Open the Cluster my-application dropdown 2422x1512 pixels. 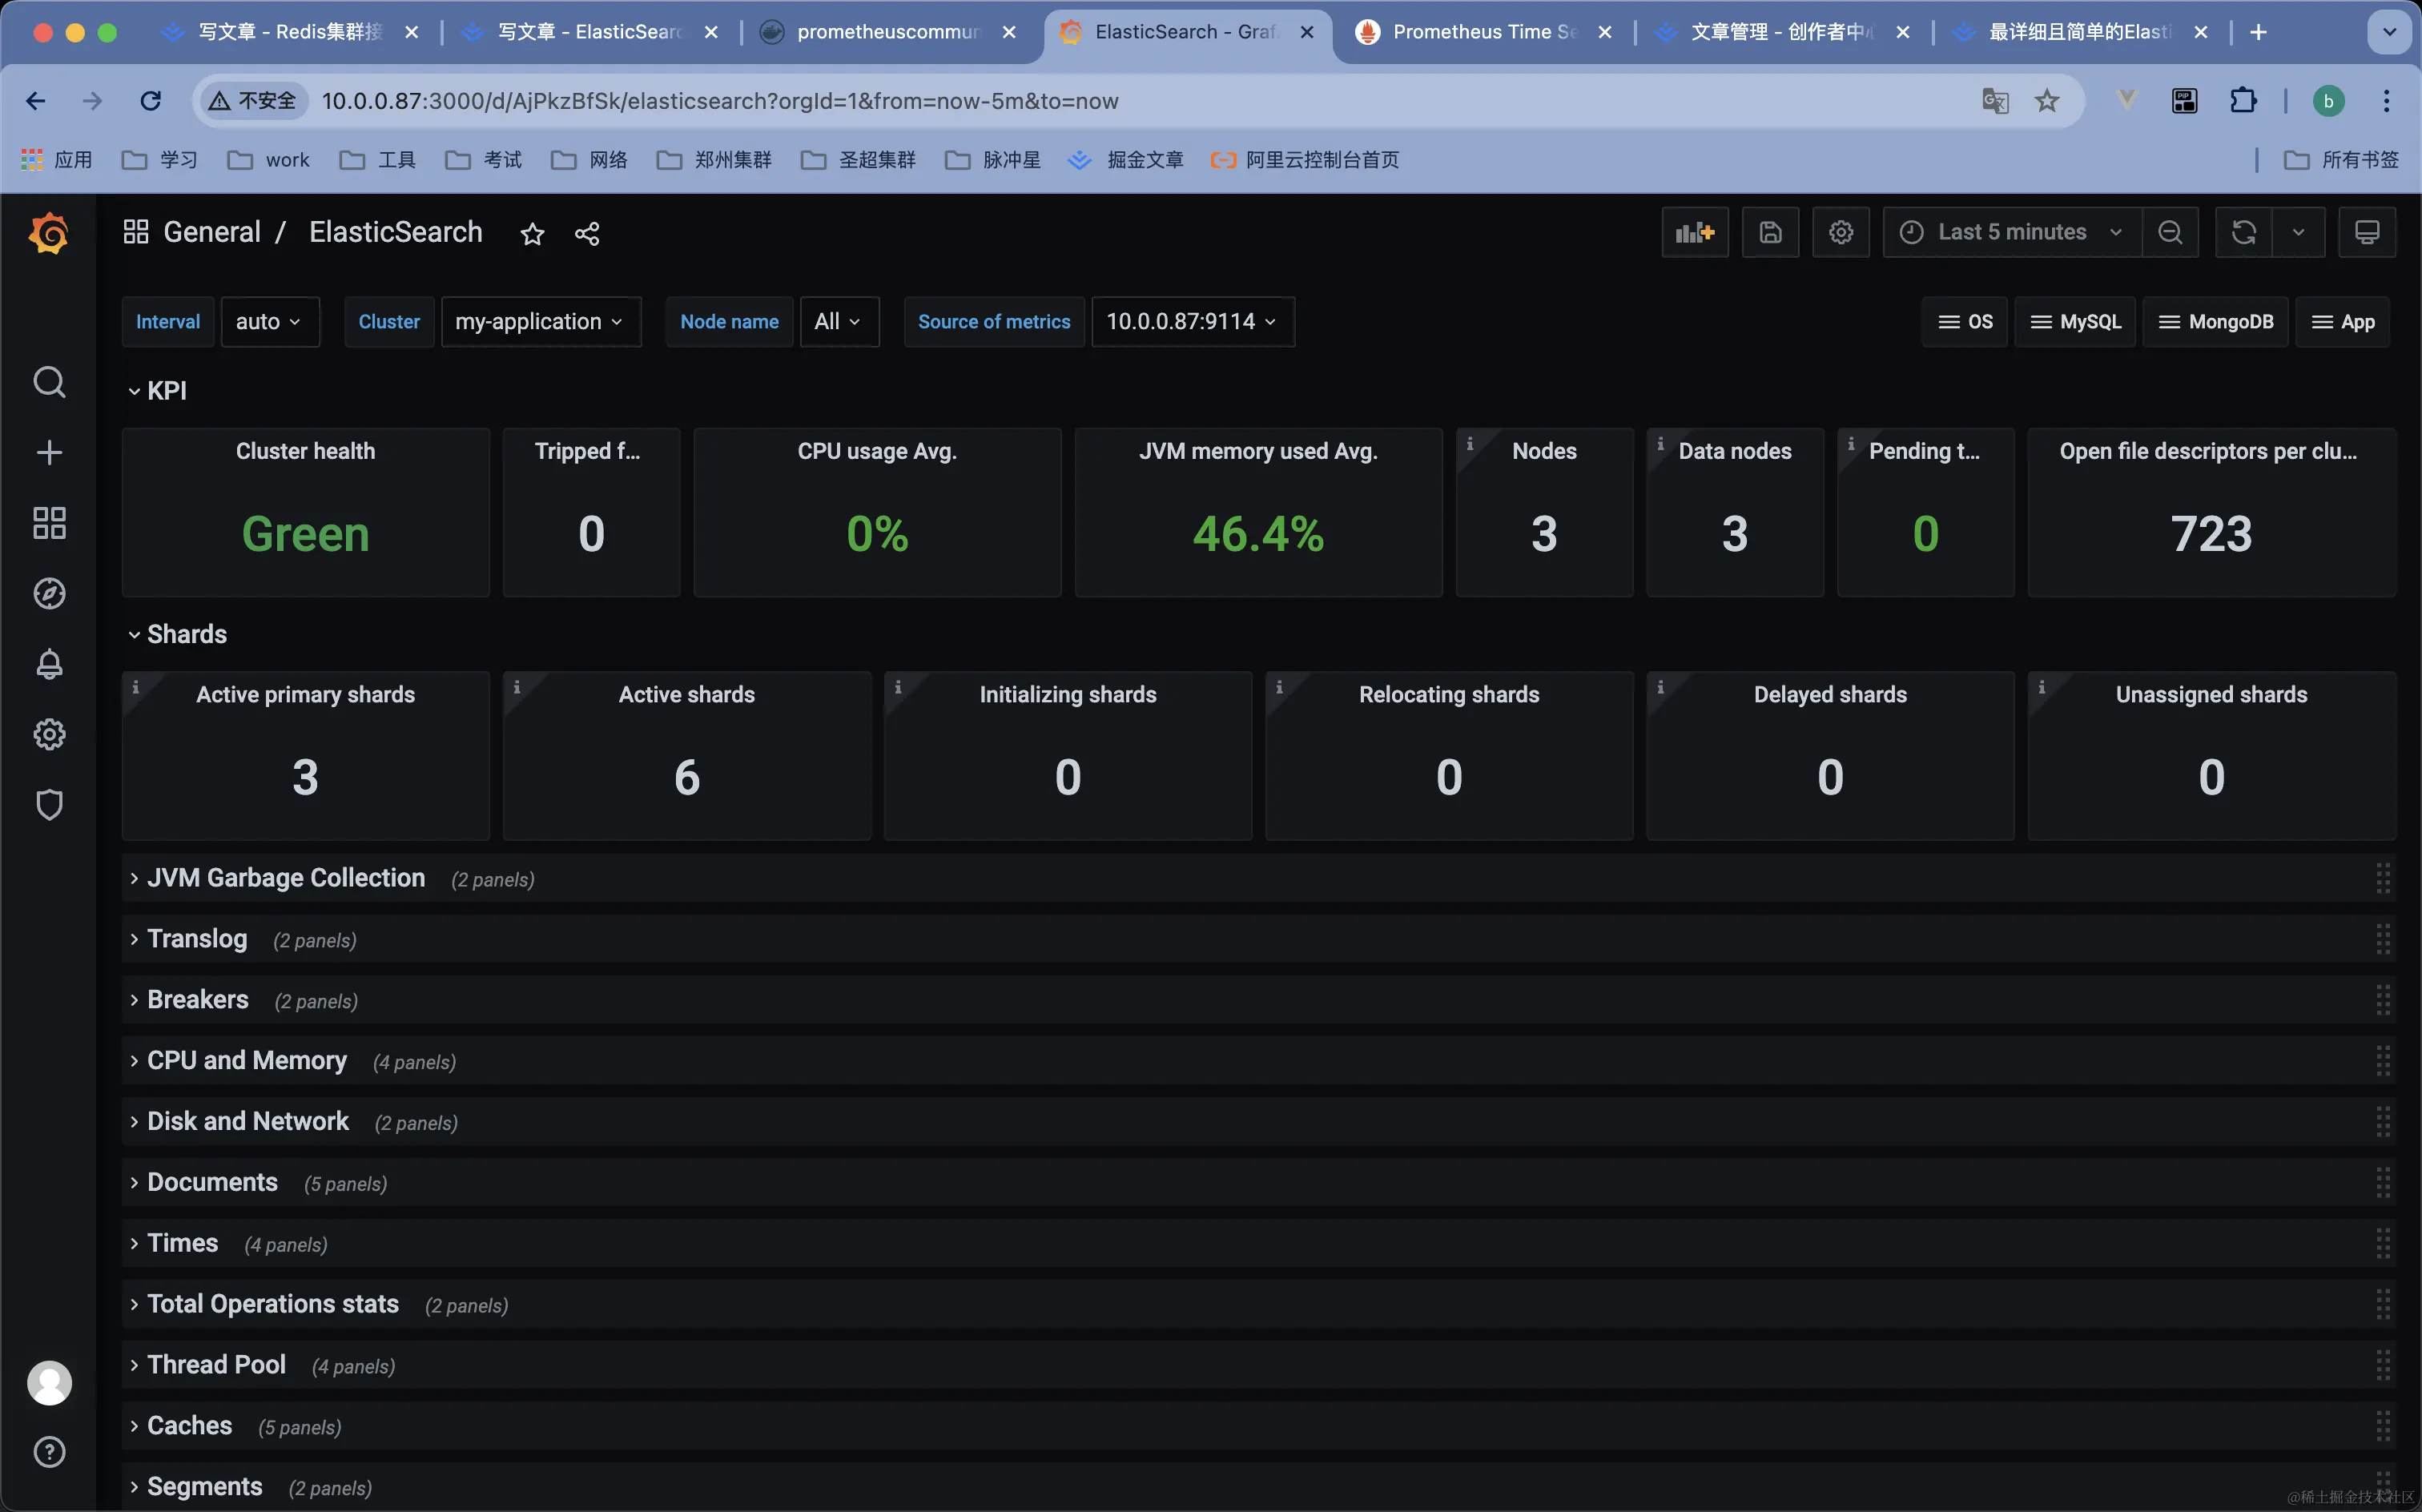(x=541, y=322)
